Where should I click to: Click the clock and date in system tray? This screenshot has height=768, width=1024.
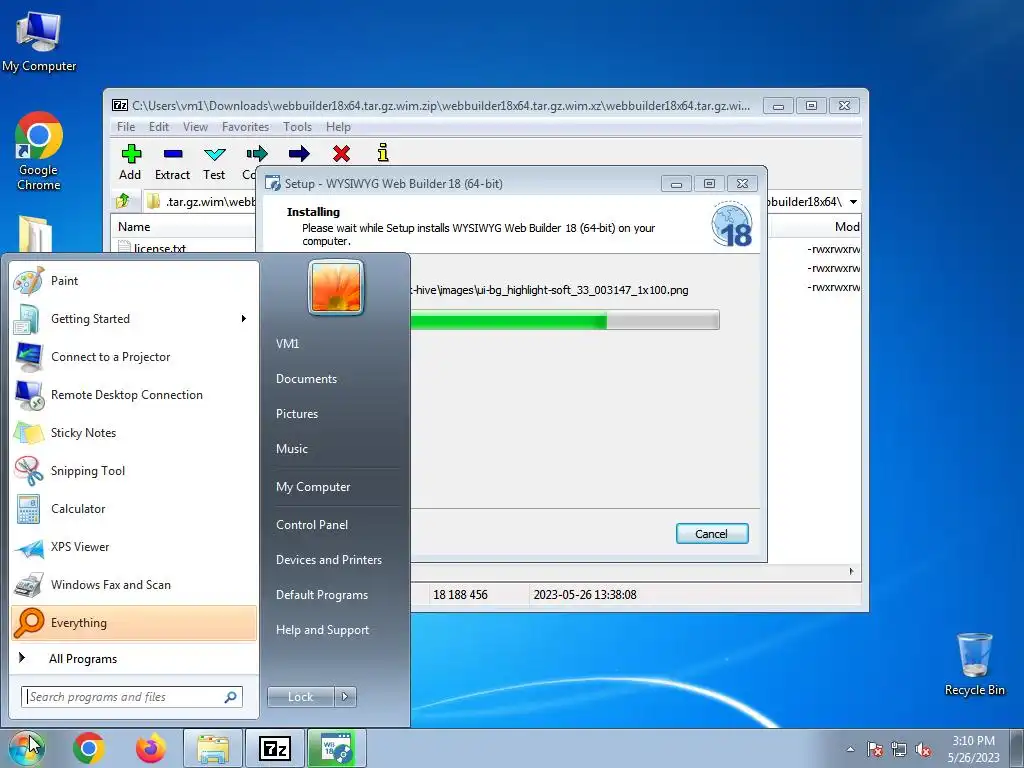(973, 749)
